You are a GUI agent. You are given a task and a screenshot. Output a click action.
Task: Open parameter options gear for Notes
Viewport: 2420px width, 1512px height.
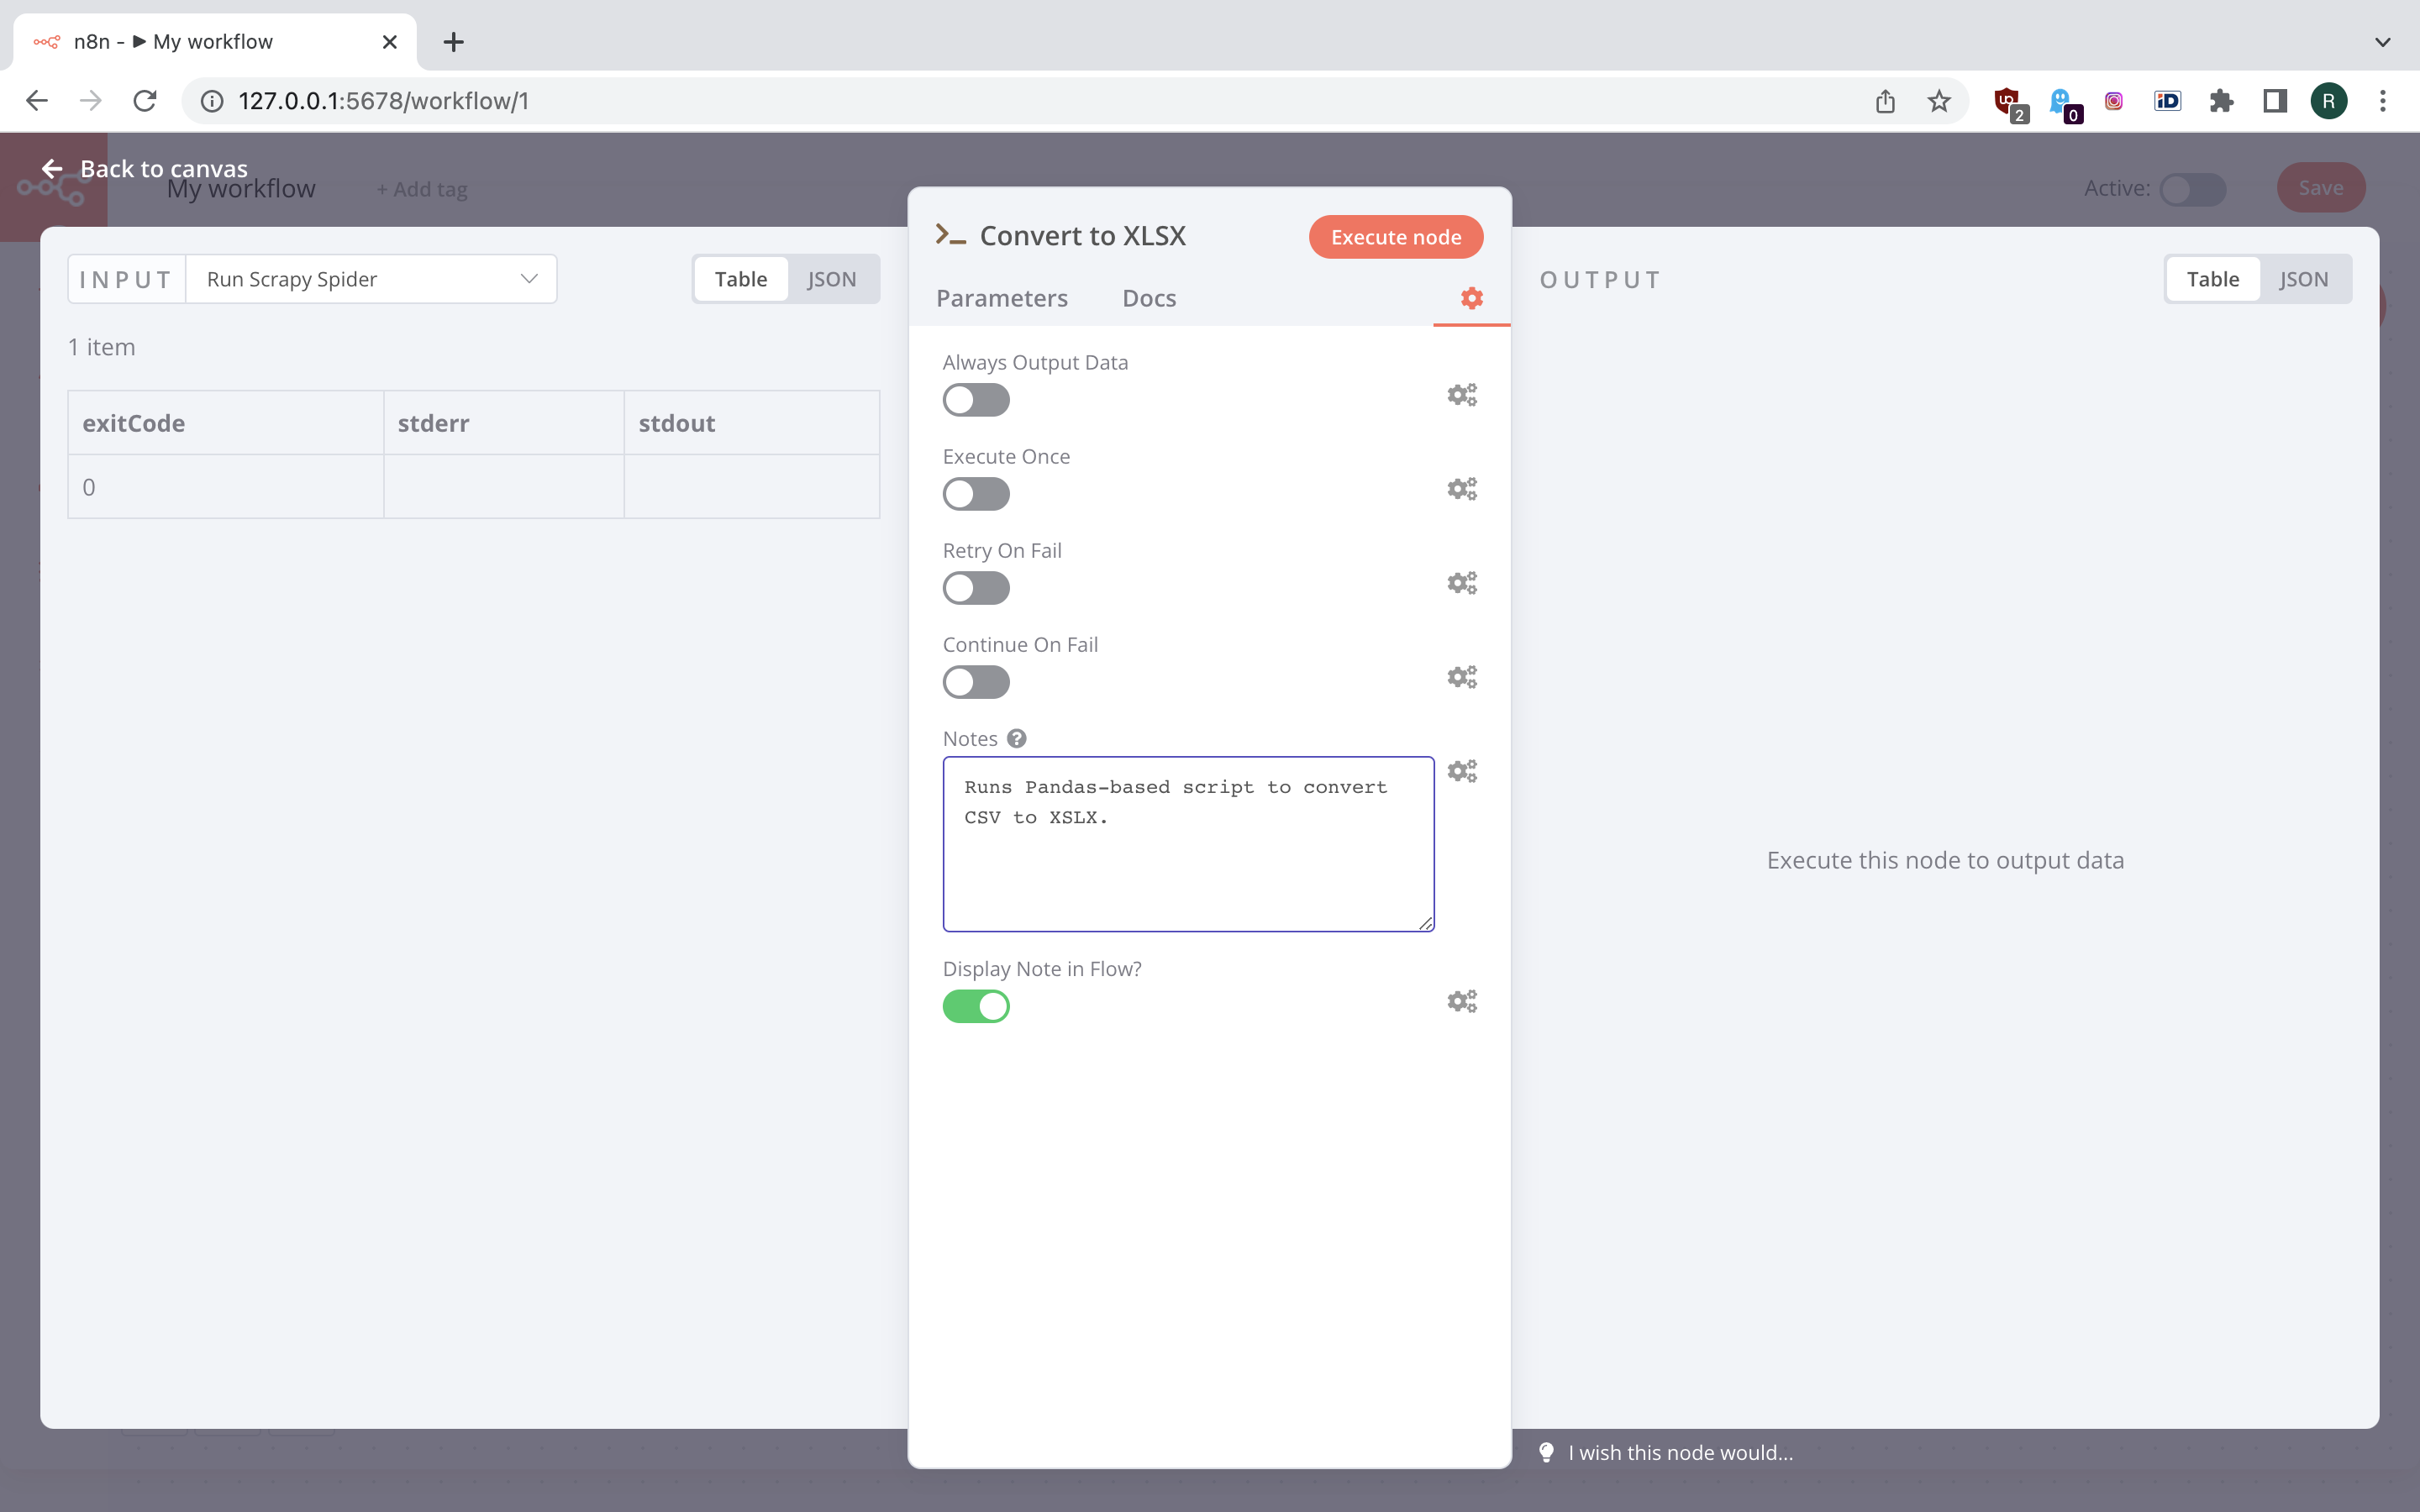1462,771
